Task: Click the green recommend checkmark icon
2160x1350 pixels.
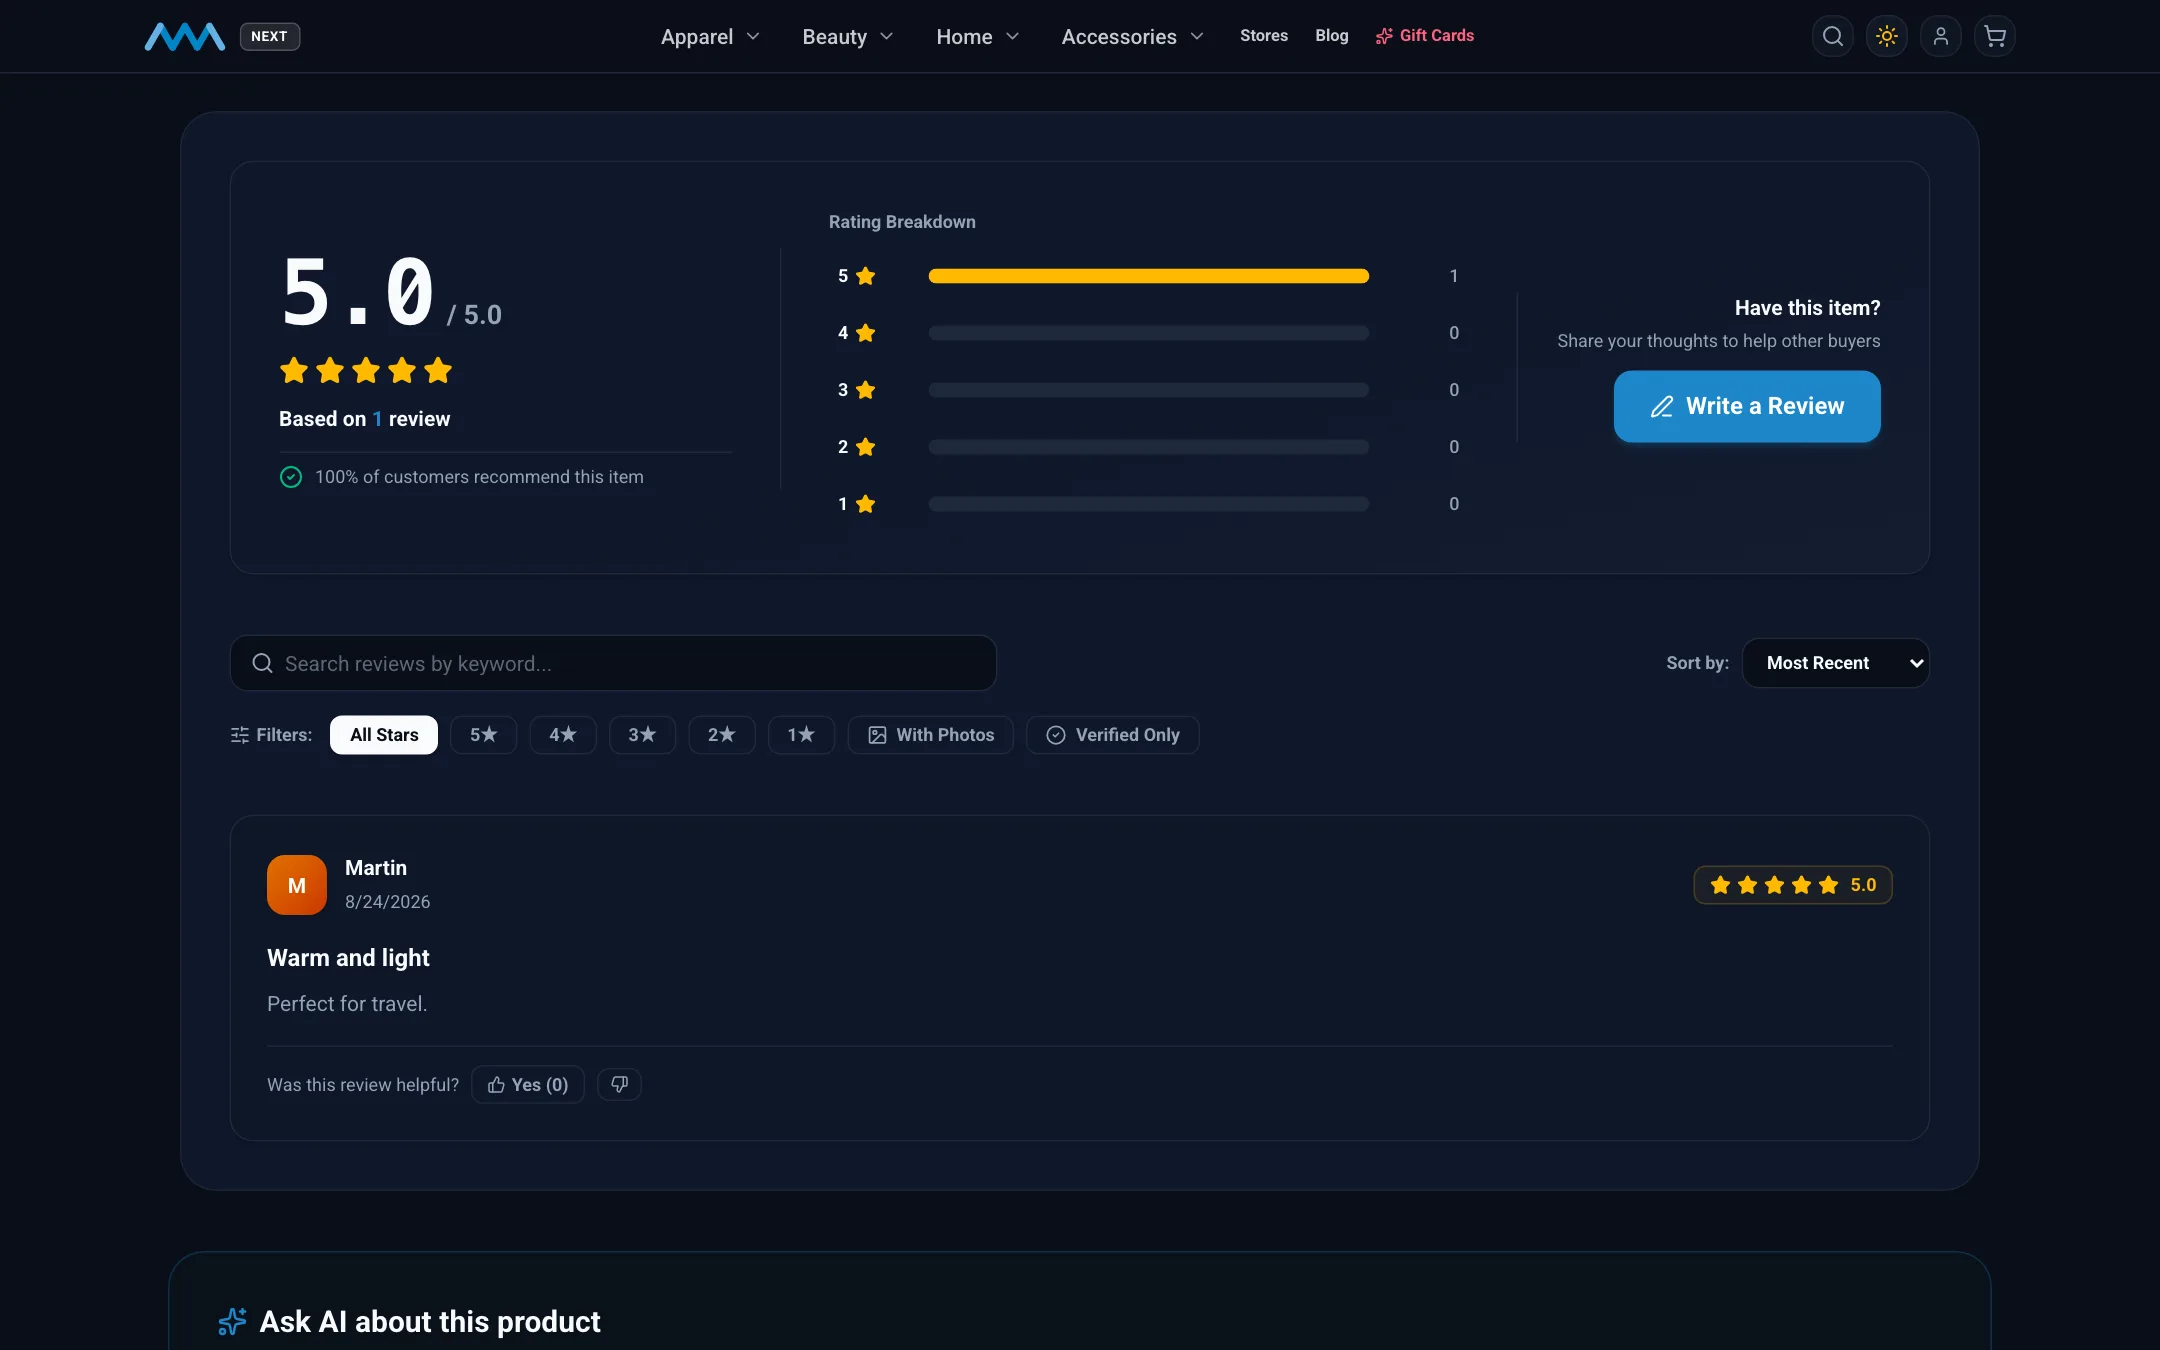Action: 291,477
